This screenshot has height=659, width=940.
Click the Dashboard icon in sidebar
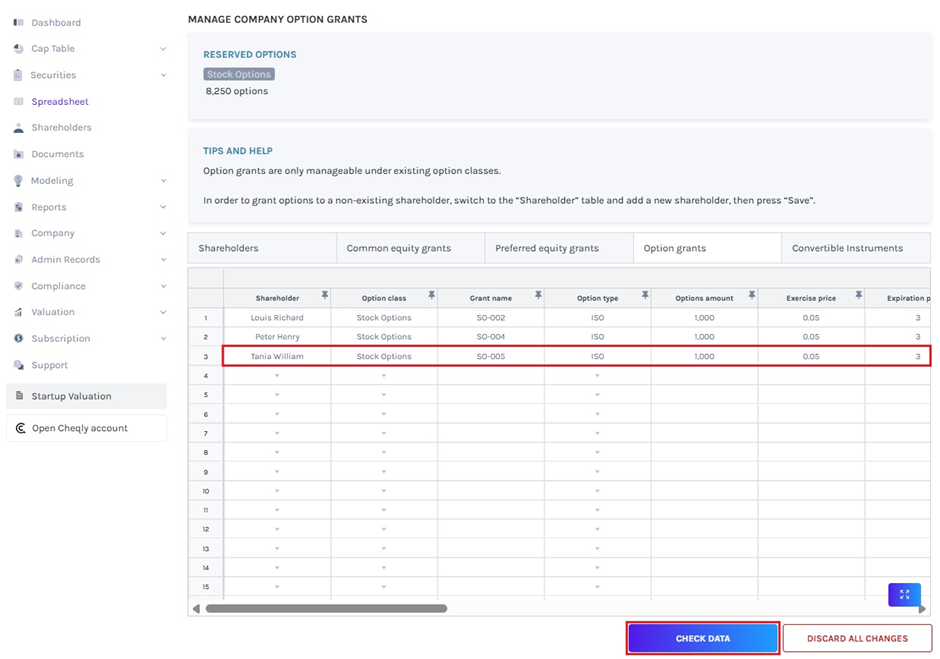pyautogui.click(x=18, y=22)
